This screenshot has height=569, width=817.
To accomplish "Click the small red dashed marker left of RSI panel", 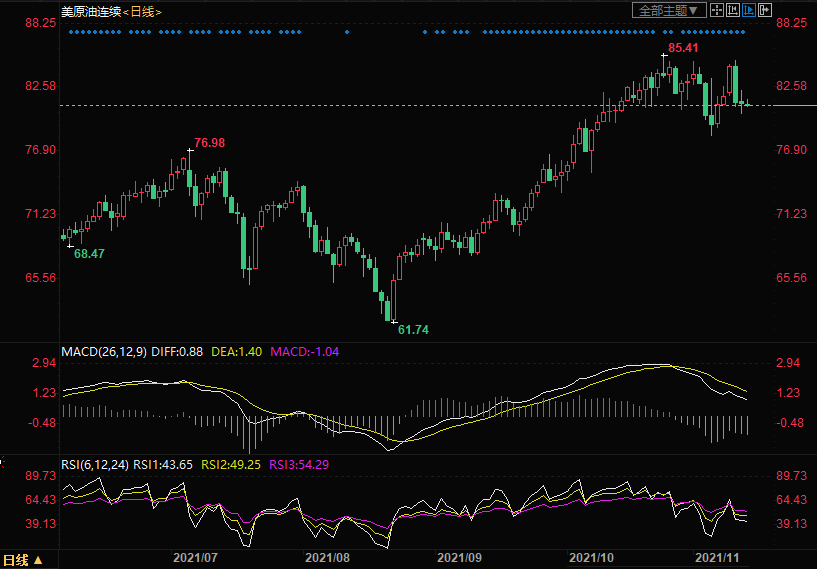I will (x=3, y=463).
